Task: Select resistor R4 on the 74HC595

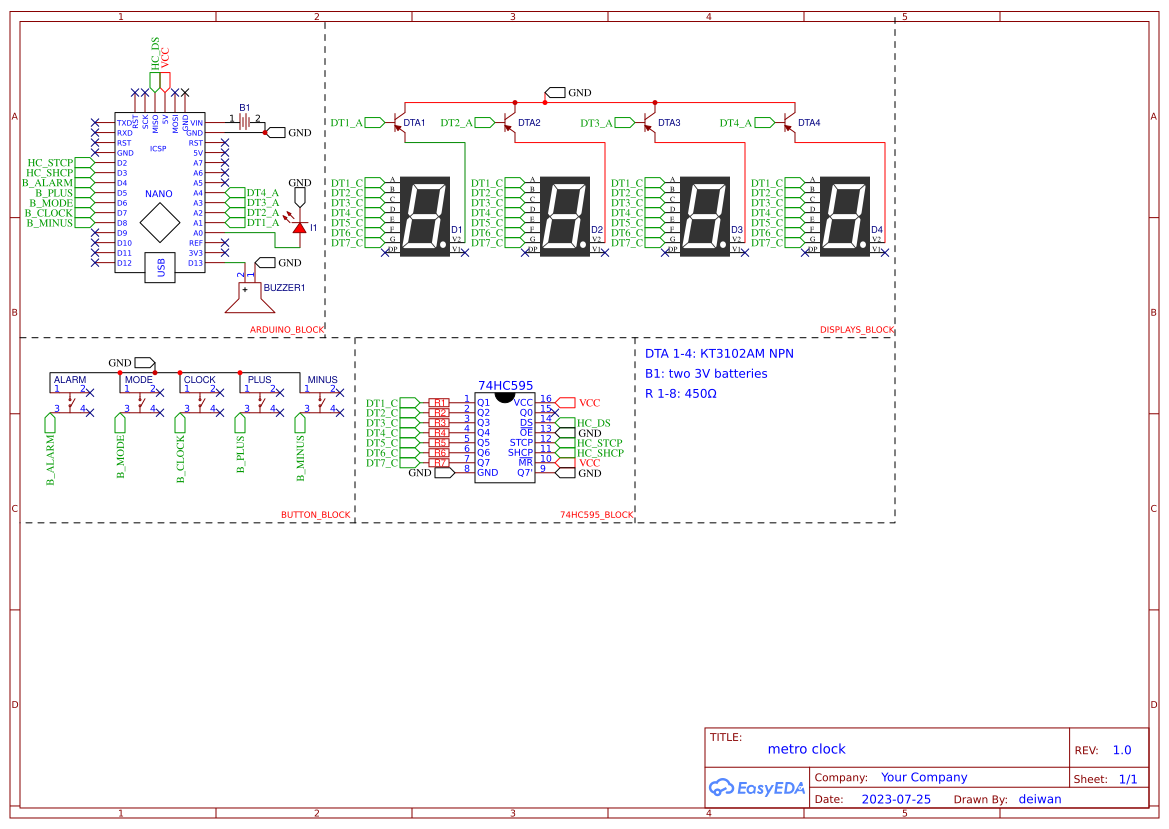Action: (440, 432)
